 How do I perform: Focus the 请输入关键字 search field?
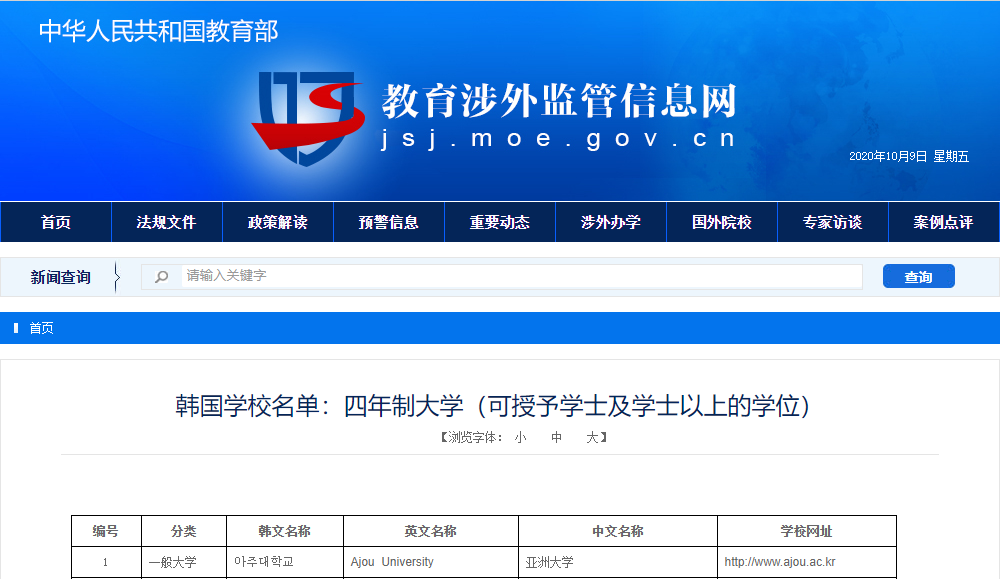pos(520,276)
